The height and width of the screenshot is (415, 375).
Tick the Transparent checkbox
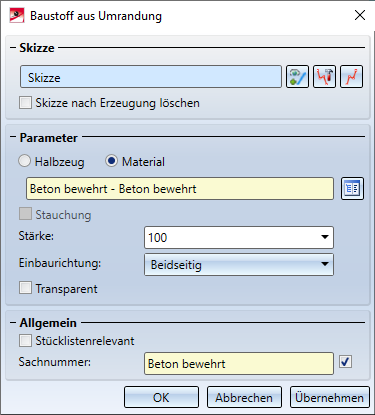(26, 288)
